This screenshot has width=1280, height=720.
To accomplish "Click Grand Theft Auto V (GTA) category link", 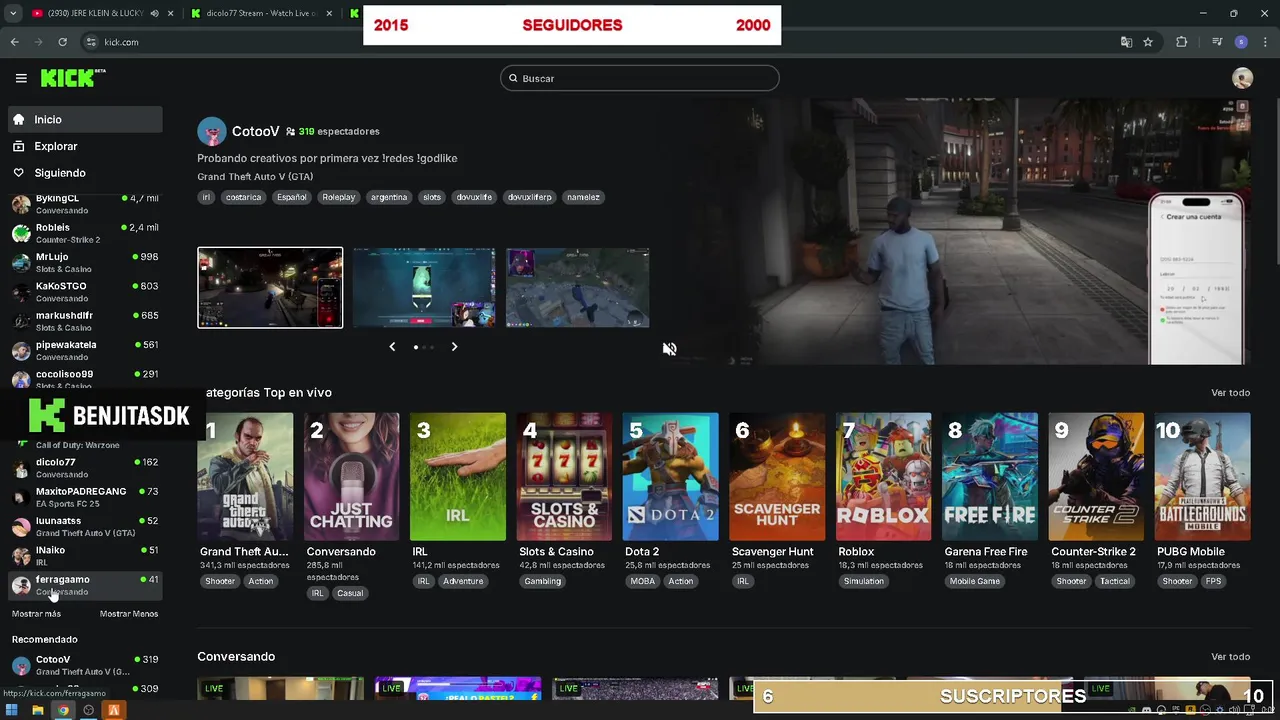I will 255,177.
